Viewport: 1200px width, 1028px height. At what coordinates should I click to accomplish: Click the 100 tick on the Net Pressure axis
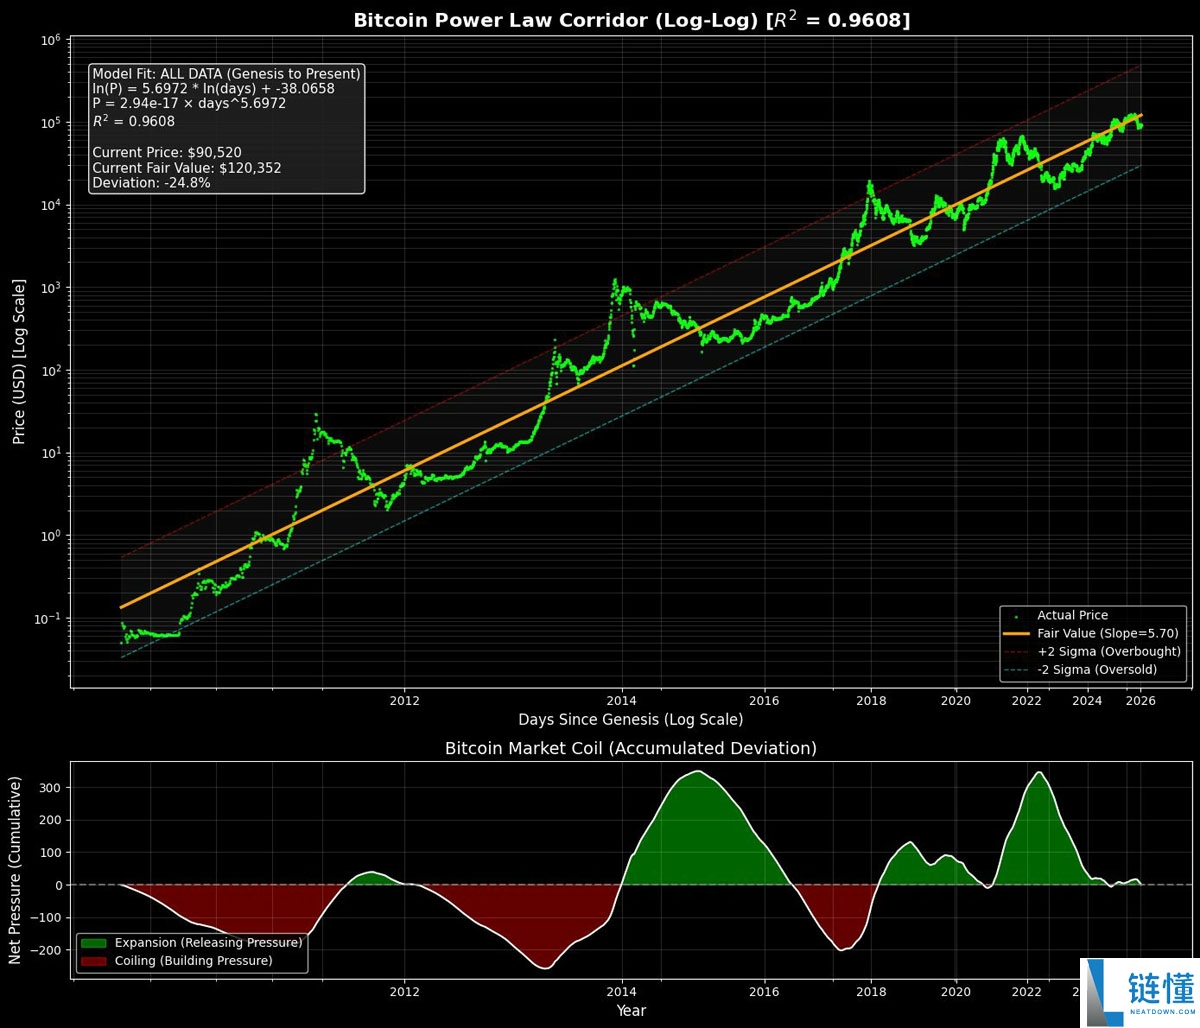tap(50, 853)
